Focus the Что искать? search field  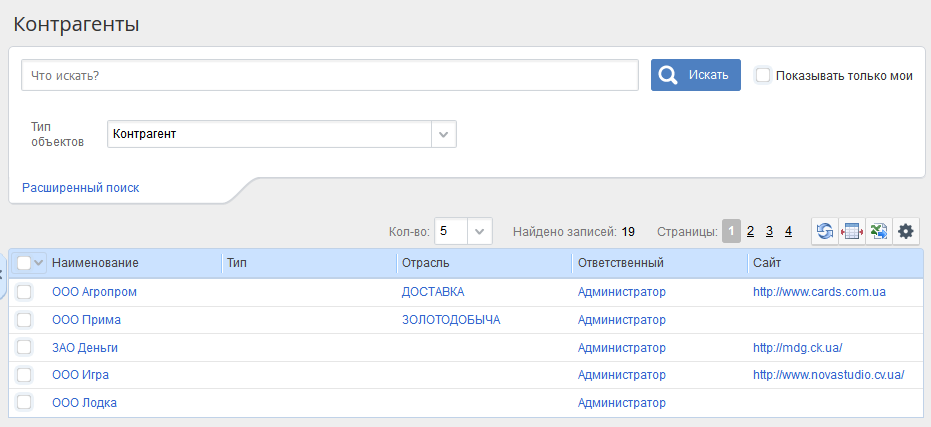330,75
